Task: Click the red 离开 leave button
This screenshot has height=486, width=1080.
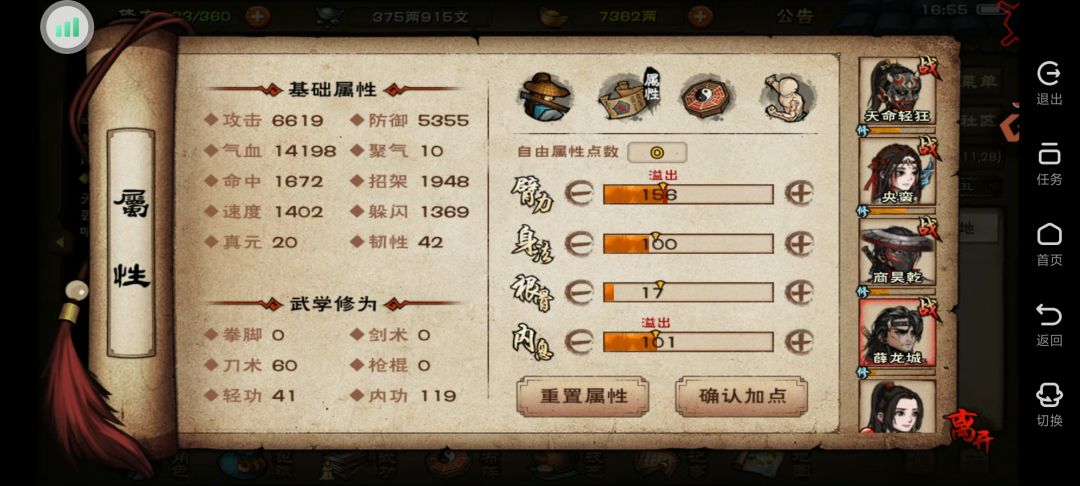Action: coord(968,432)
